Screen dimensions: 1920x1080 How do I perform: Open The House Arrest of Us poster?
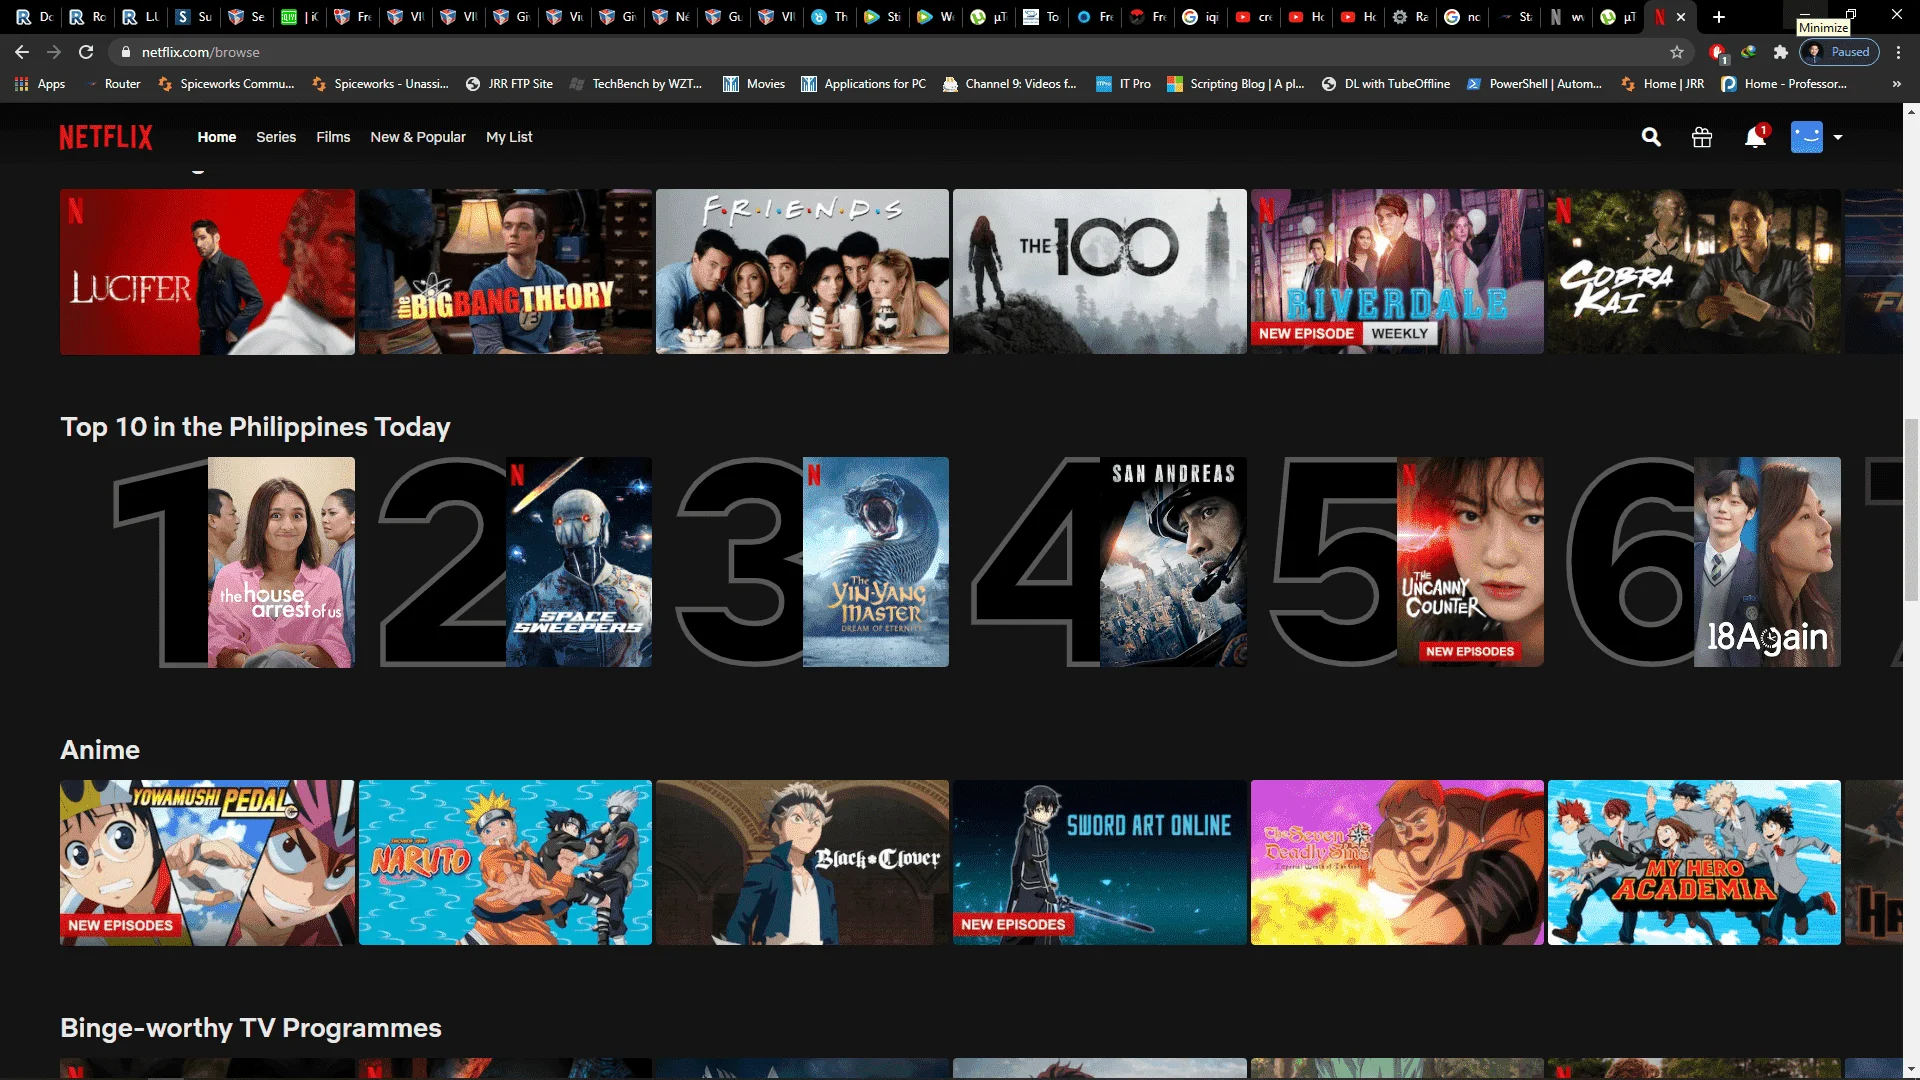(x=281, y=562)
